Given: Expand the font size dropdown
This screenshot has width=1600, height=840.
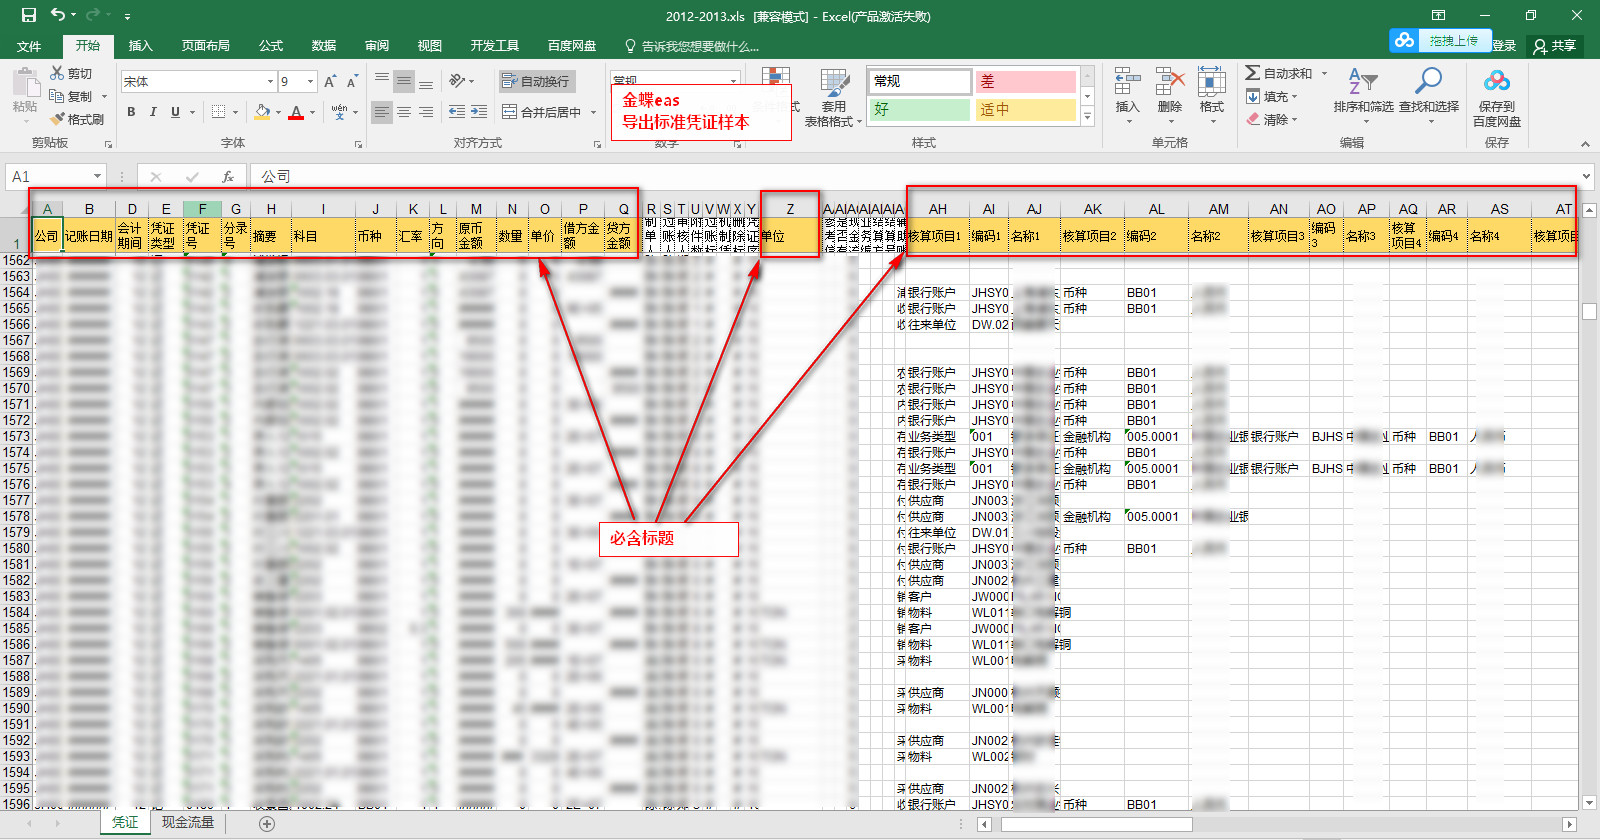Looking at the screenshot, I should point(311,82).
